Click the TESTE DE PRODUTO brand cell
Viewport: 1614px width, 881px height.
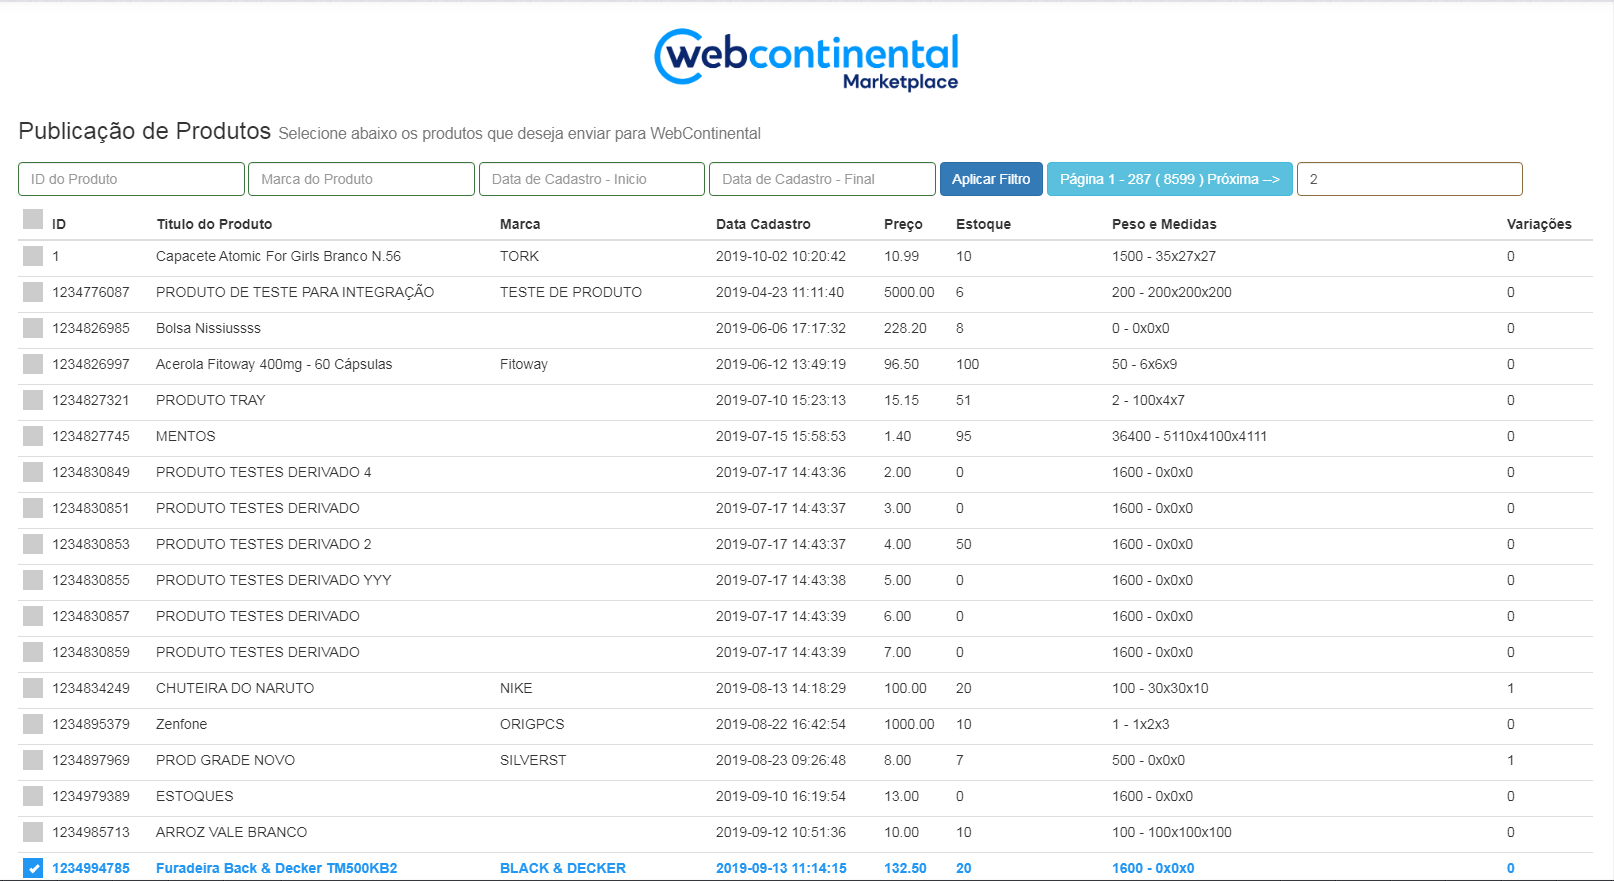click(x=571, y=292)
